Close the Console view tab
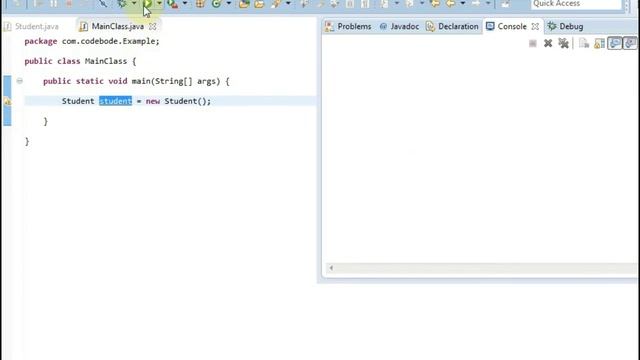This screenshot has width=640, height=360. click(535, 27)
